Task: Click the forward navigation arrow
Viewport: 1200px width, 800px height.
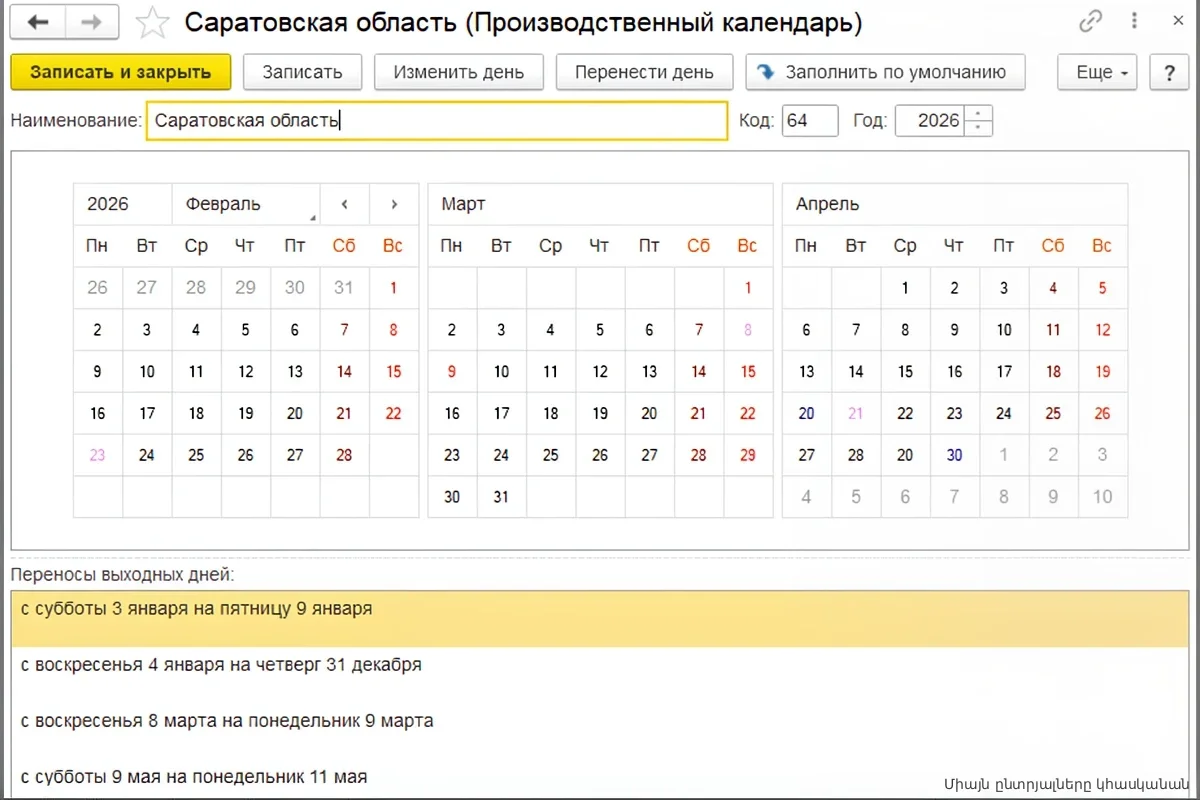Action: [92, 22]
